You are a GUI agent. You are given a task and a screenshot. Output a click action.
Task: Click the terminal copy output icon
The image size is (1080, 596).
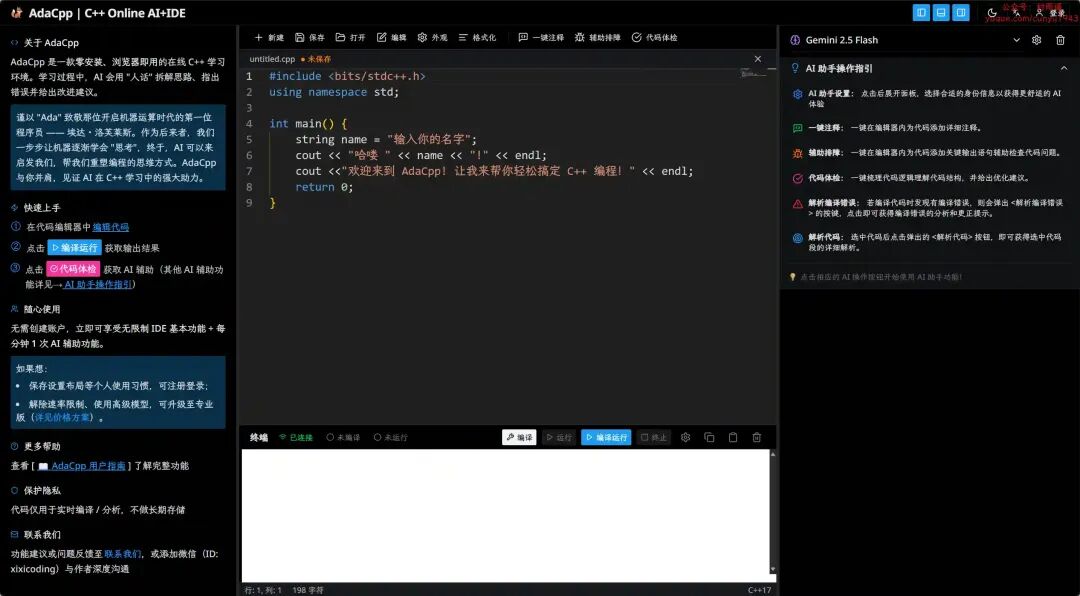tap(709, 438)
